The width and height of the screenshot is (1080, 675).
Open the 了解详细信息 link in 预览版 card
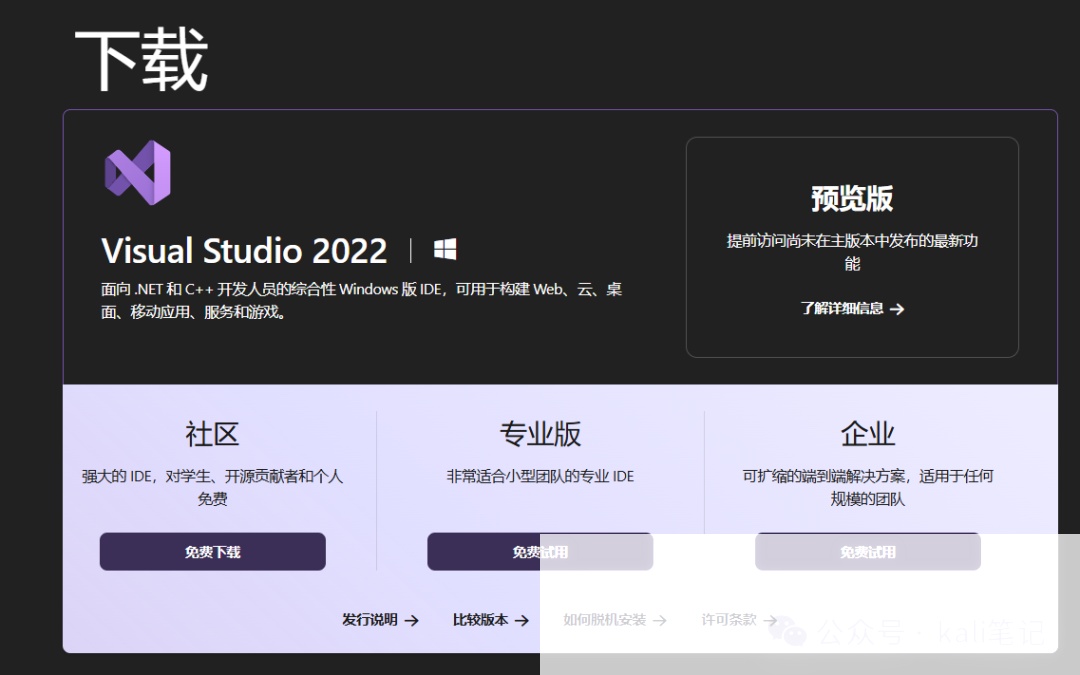click(x=852, y=309)
